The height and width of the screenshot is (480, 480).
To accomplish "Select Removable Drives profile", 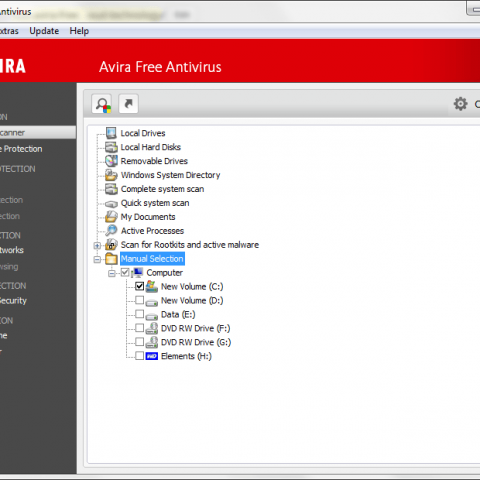I will (x=154, y=161).
